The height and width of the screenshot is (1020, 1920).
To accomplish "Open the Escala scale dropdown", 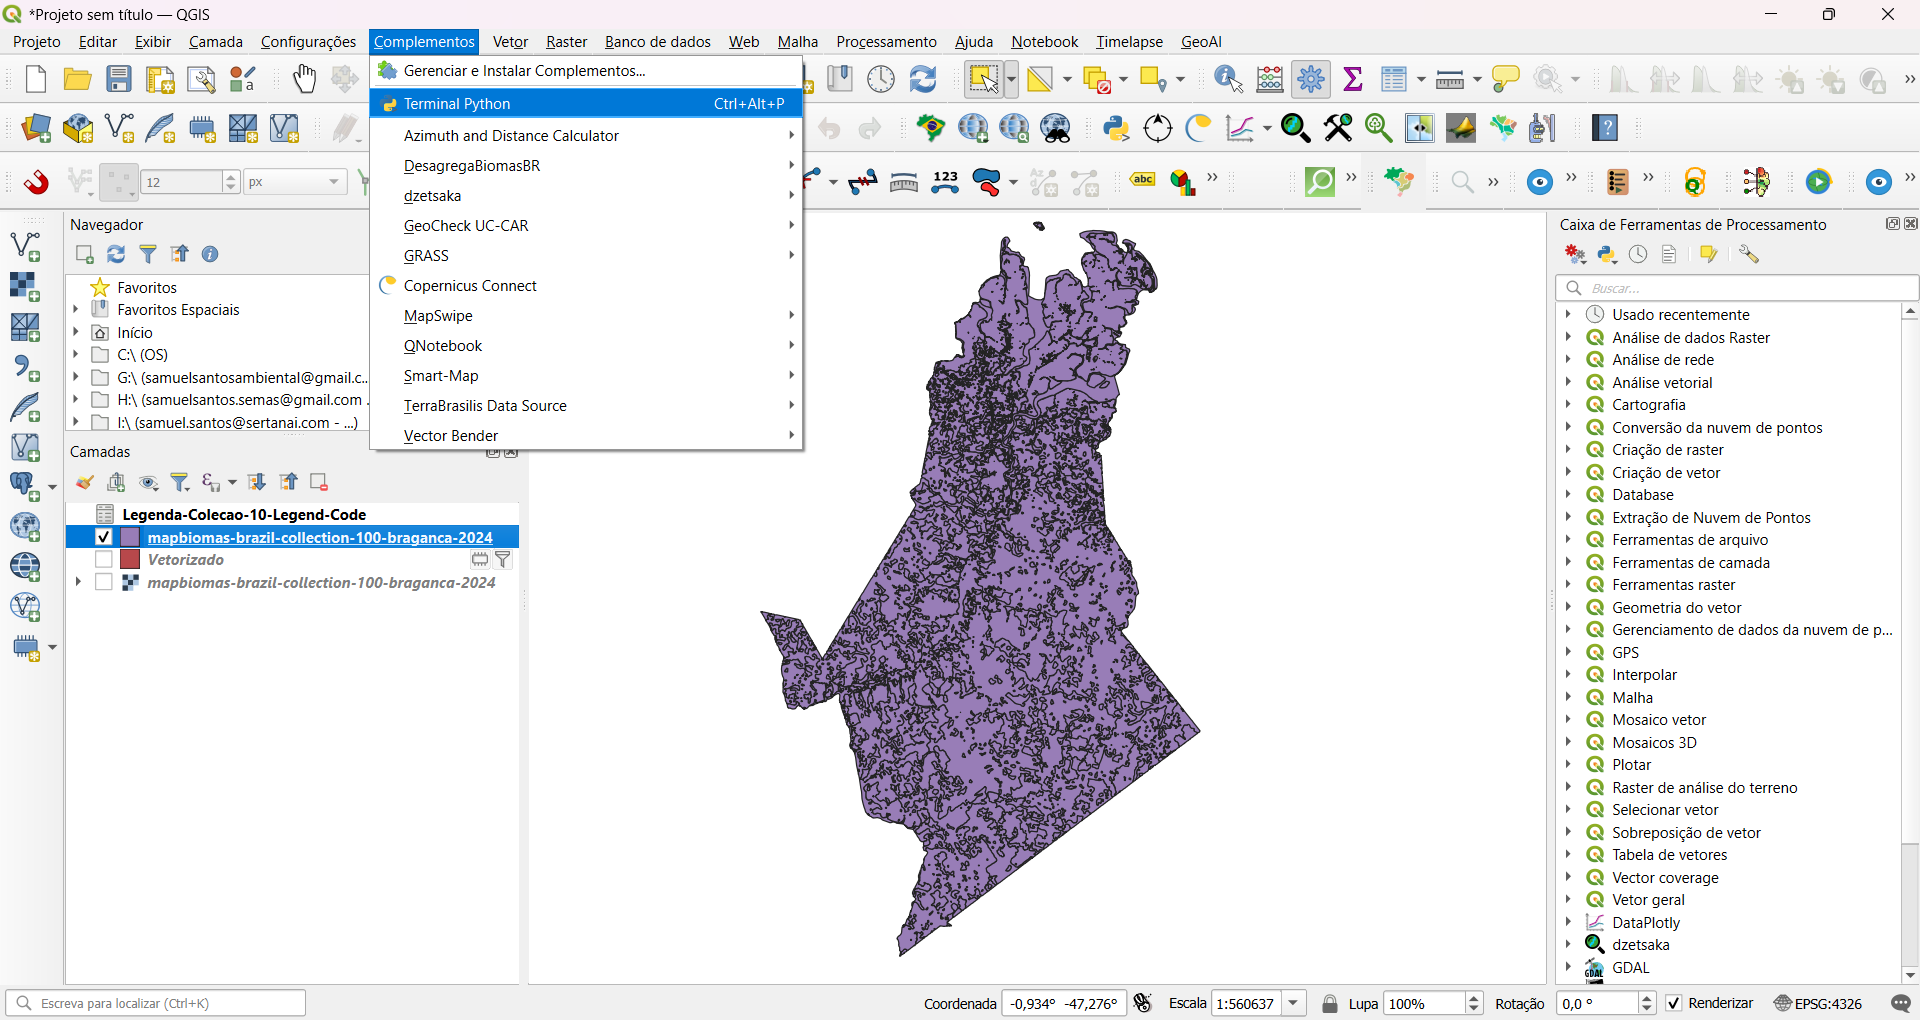I will click(x=1294, y=1003).
